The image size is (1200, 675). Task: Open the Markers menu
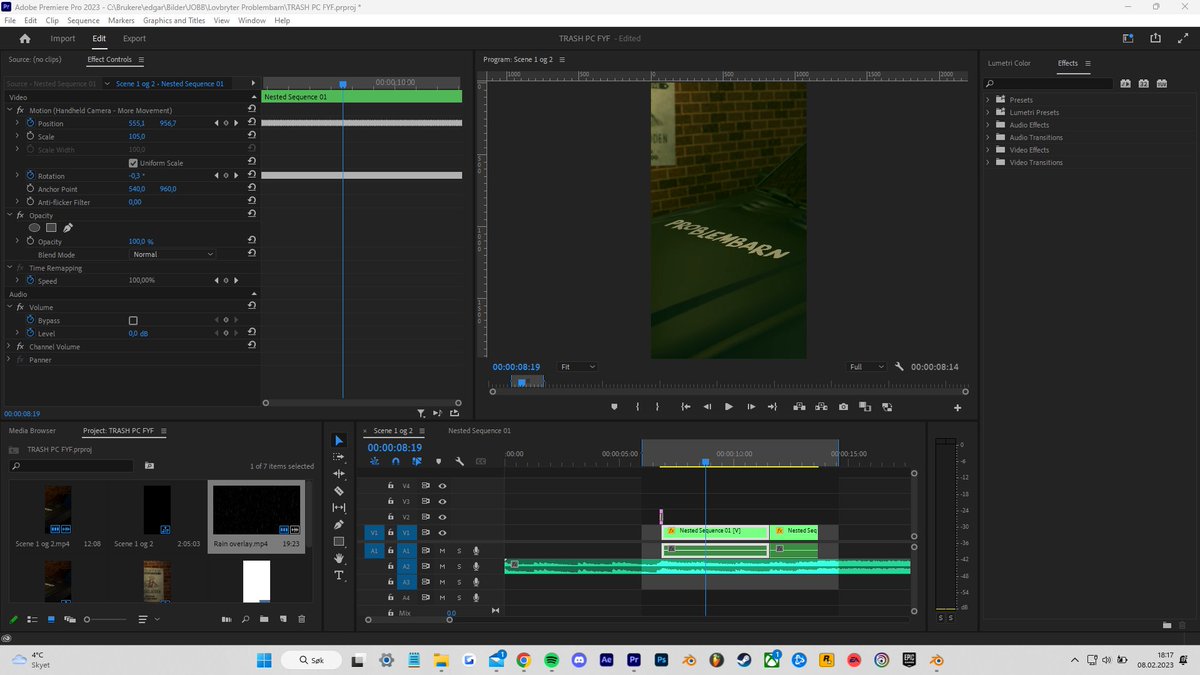point(121,20)
